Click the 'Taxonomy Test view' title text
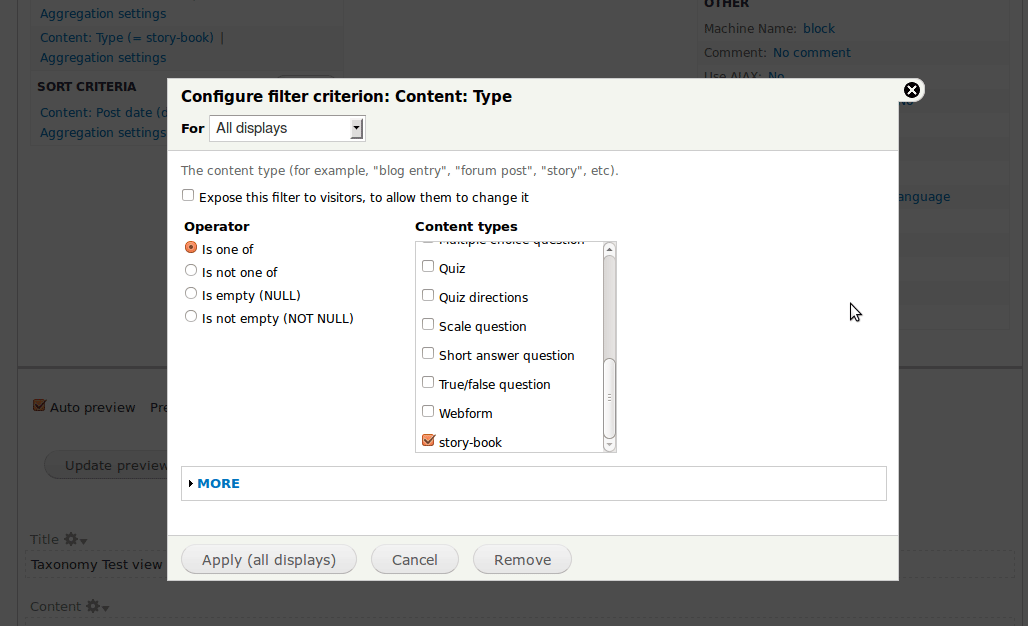 96,564
